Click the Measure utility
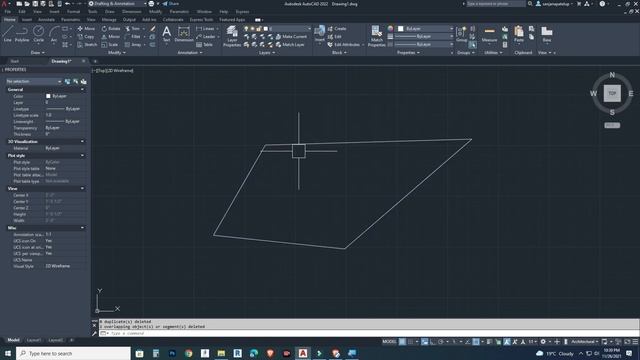Viewport: 640px width, 360px height. click(x=489, y=33)
